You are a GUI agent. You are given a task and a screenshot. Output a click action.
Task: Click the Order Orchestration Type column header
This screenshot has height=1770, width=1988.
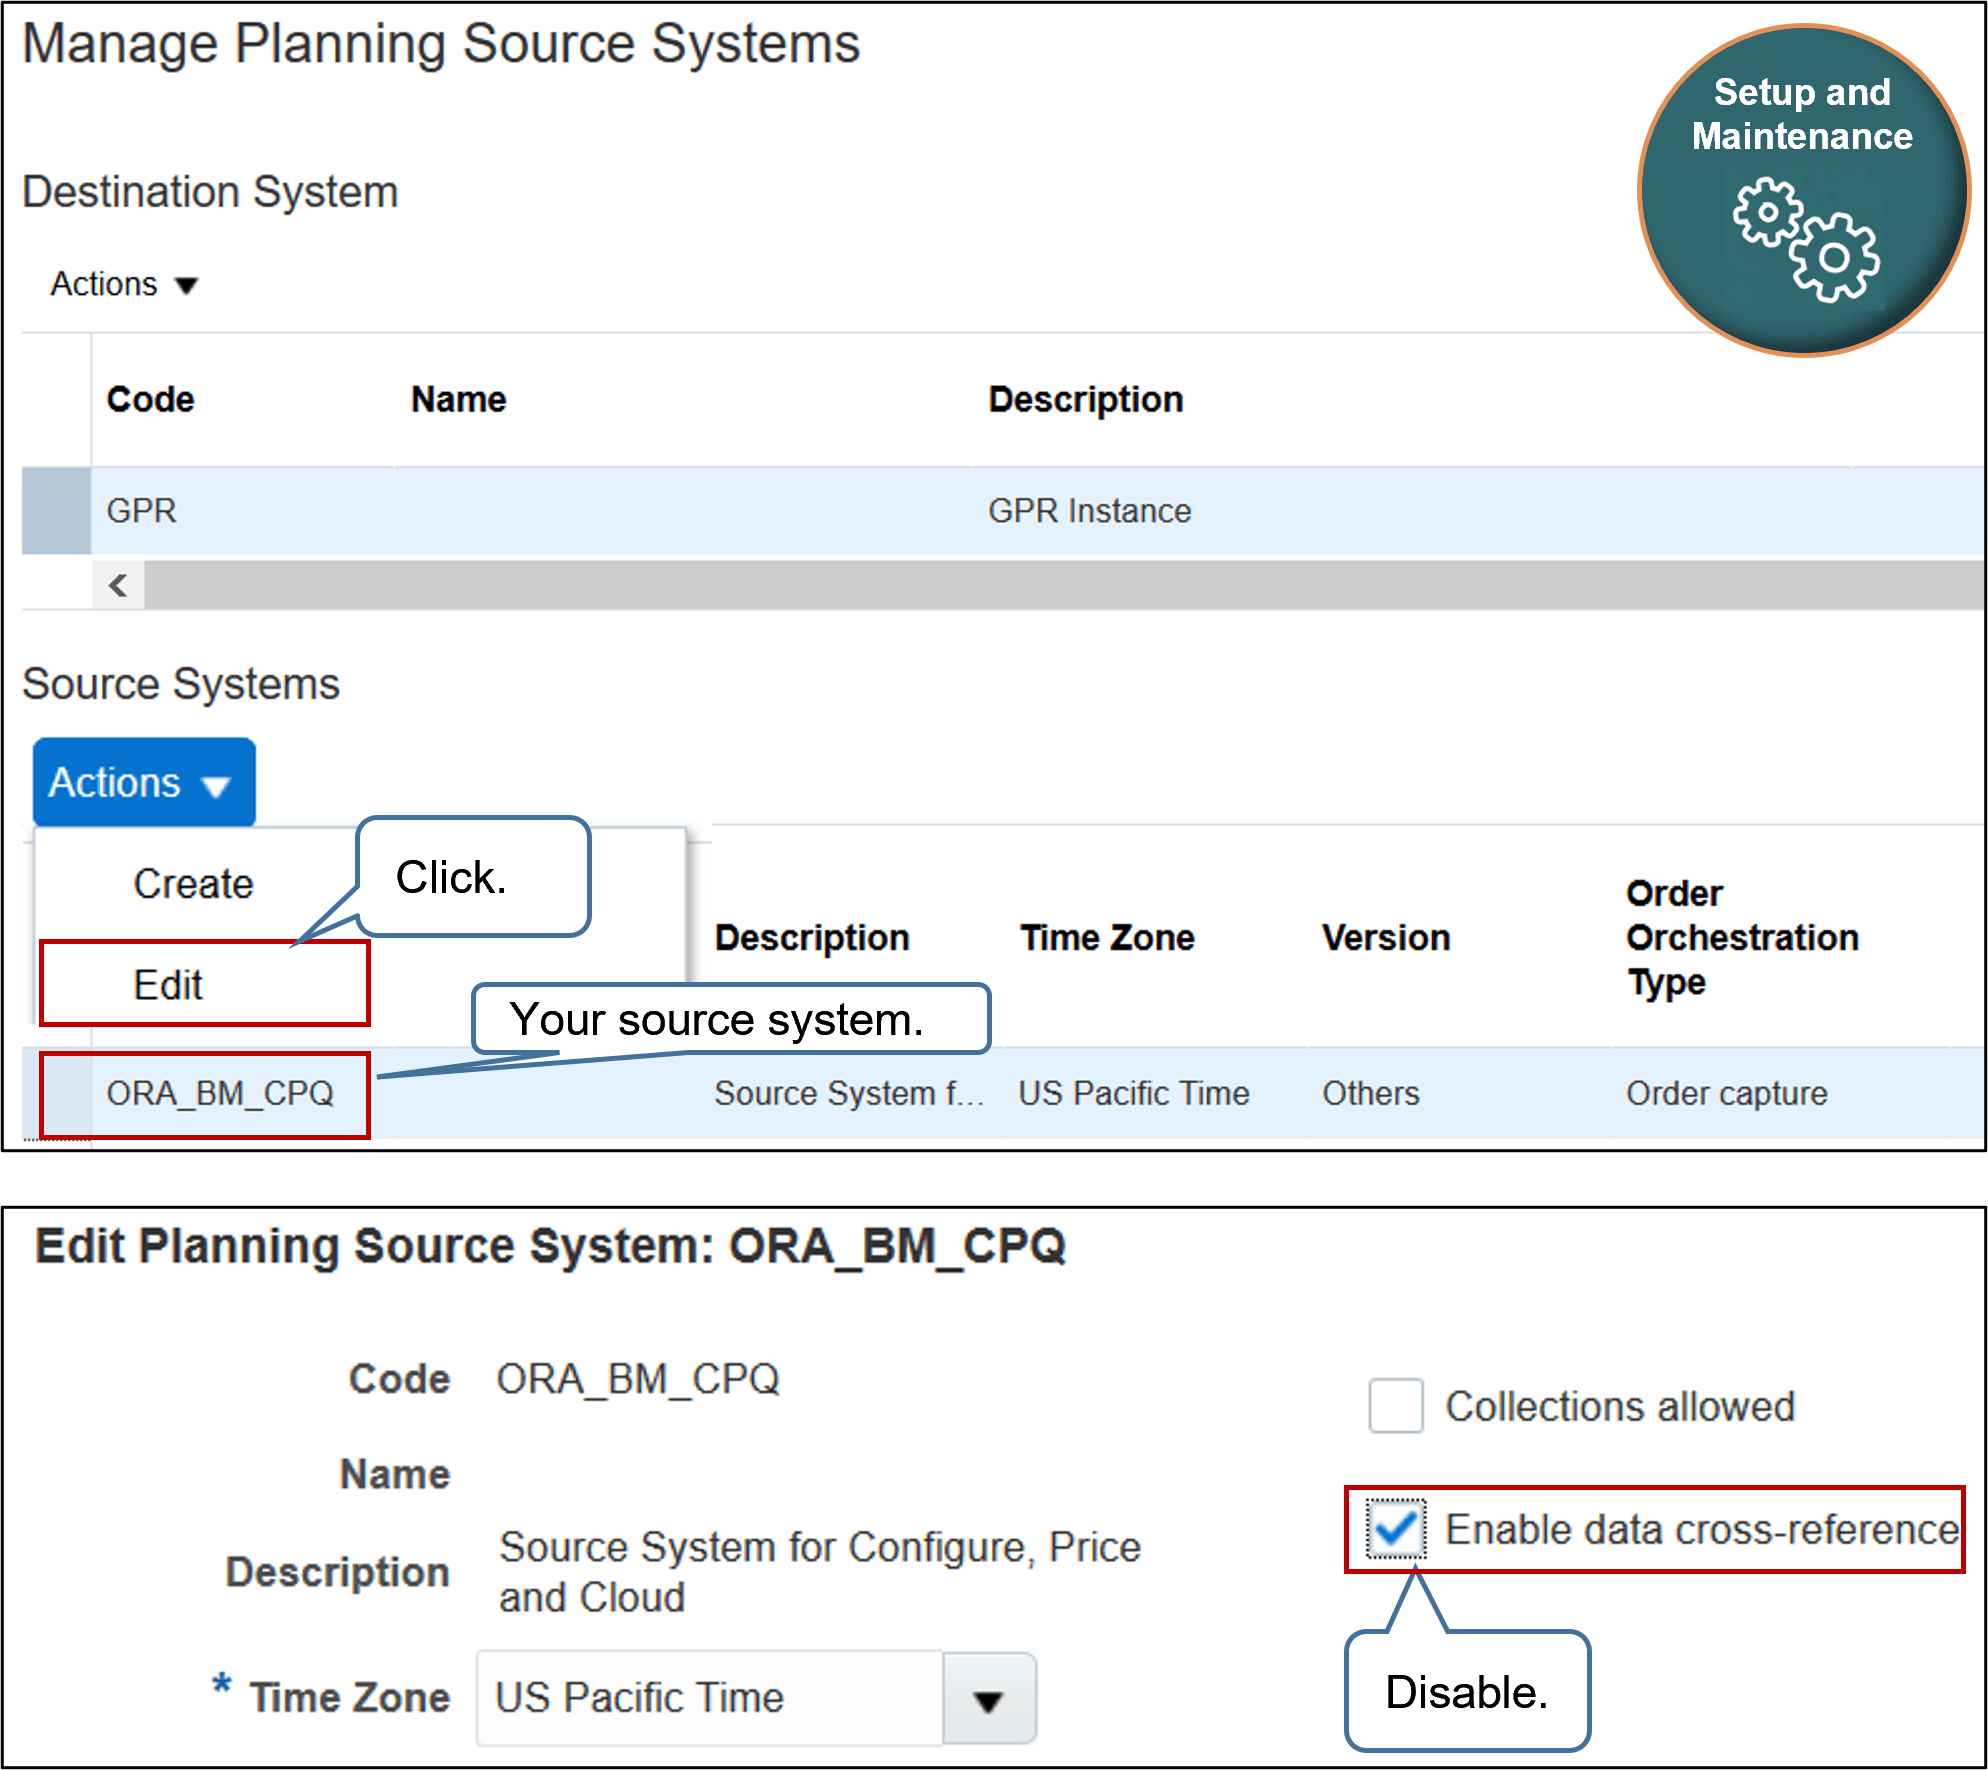pyautogui.click(x=1742, y=938)
